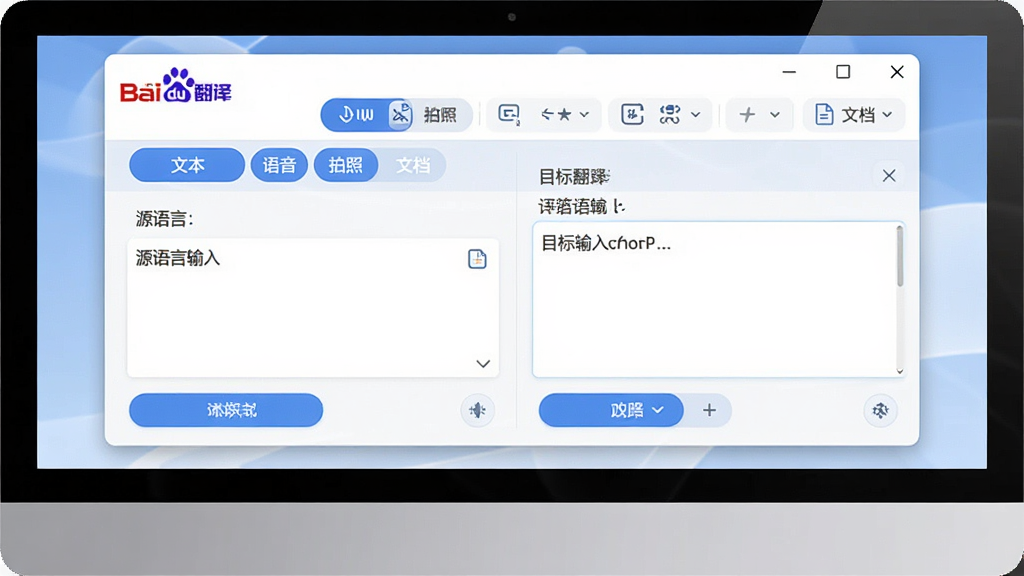Screen dimensions: 1024x576
Task: Switch to the 语音 tab
Action: 279,165
